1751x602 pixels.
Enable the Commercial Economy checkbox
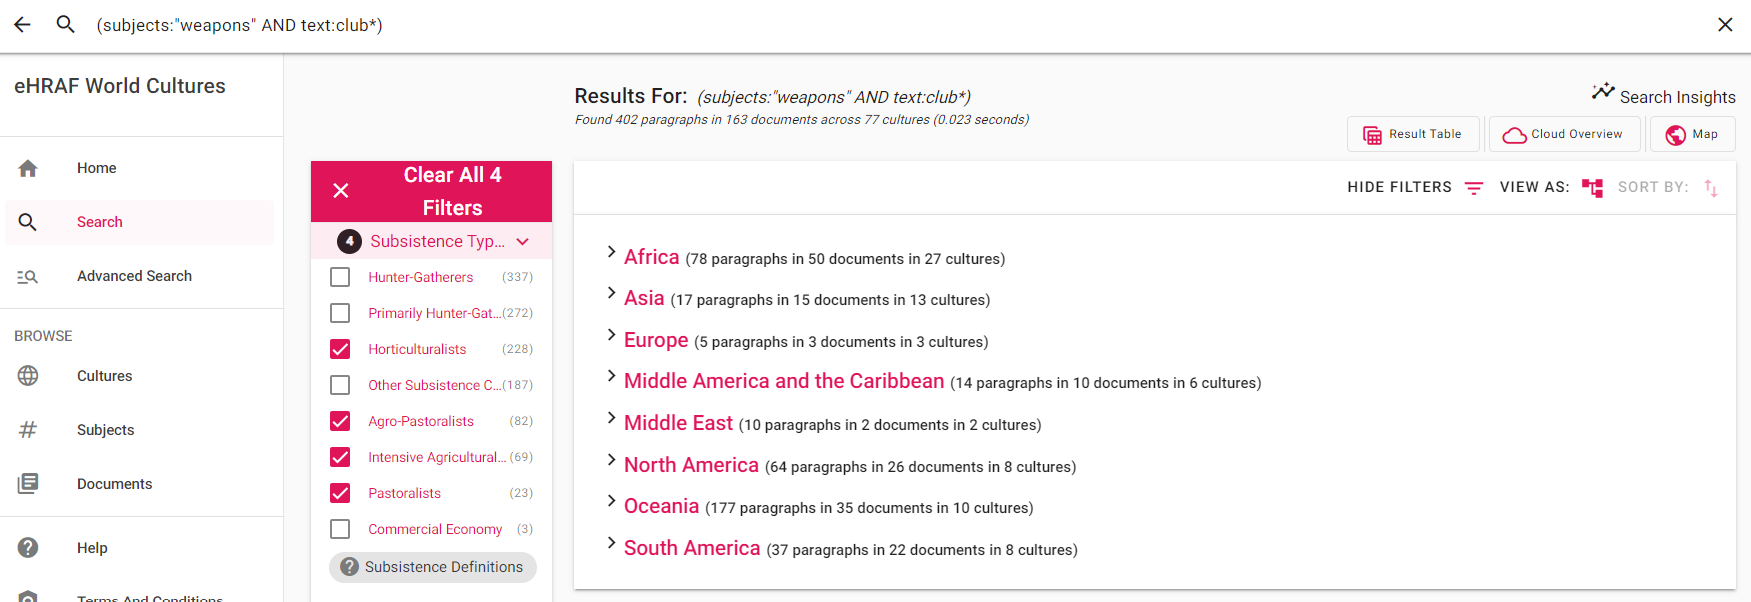coord(340,529)
